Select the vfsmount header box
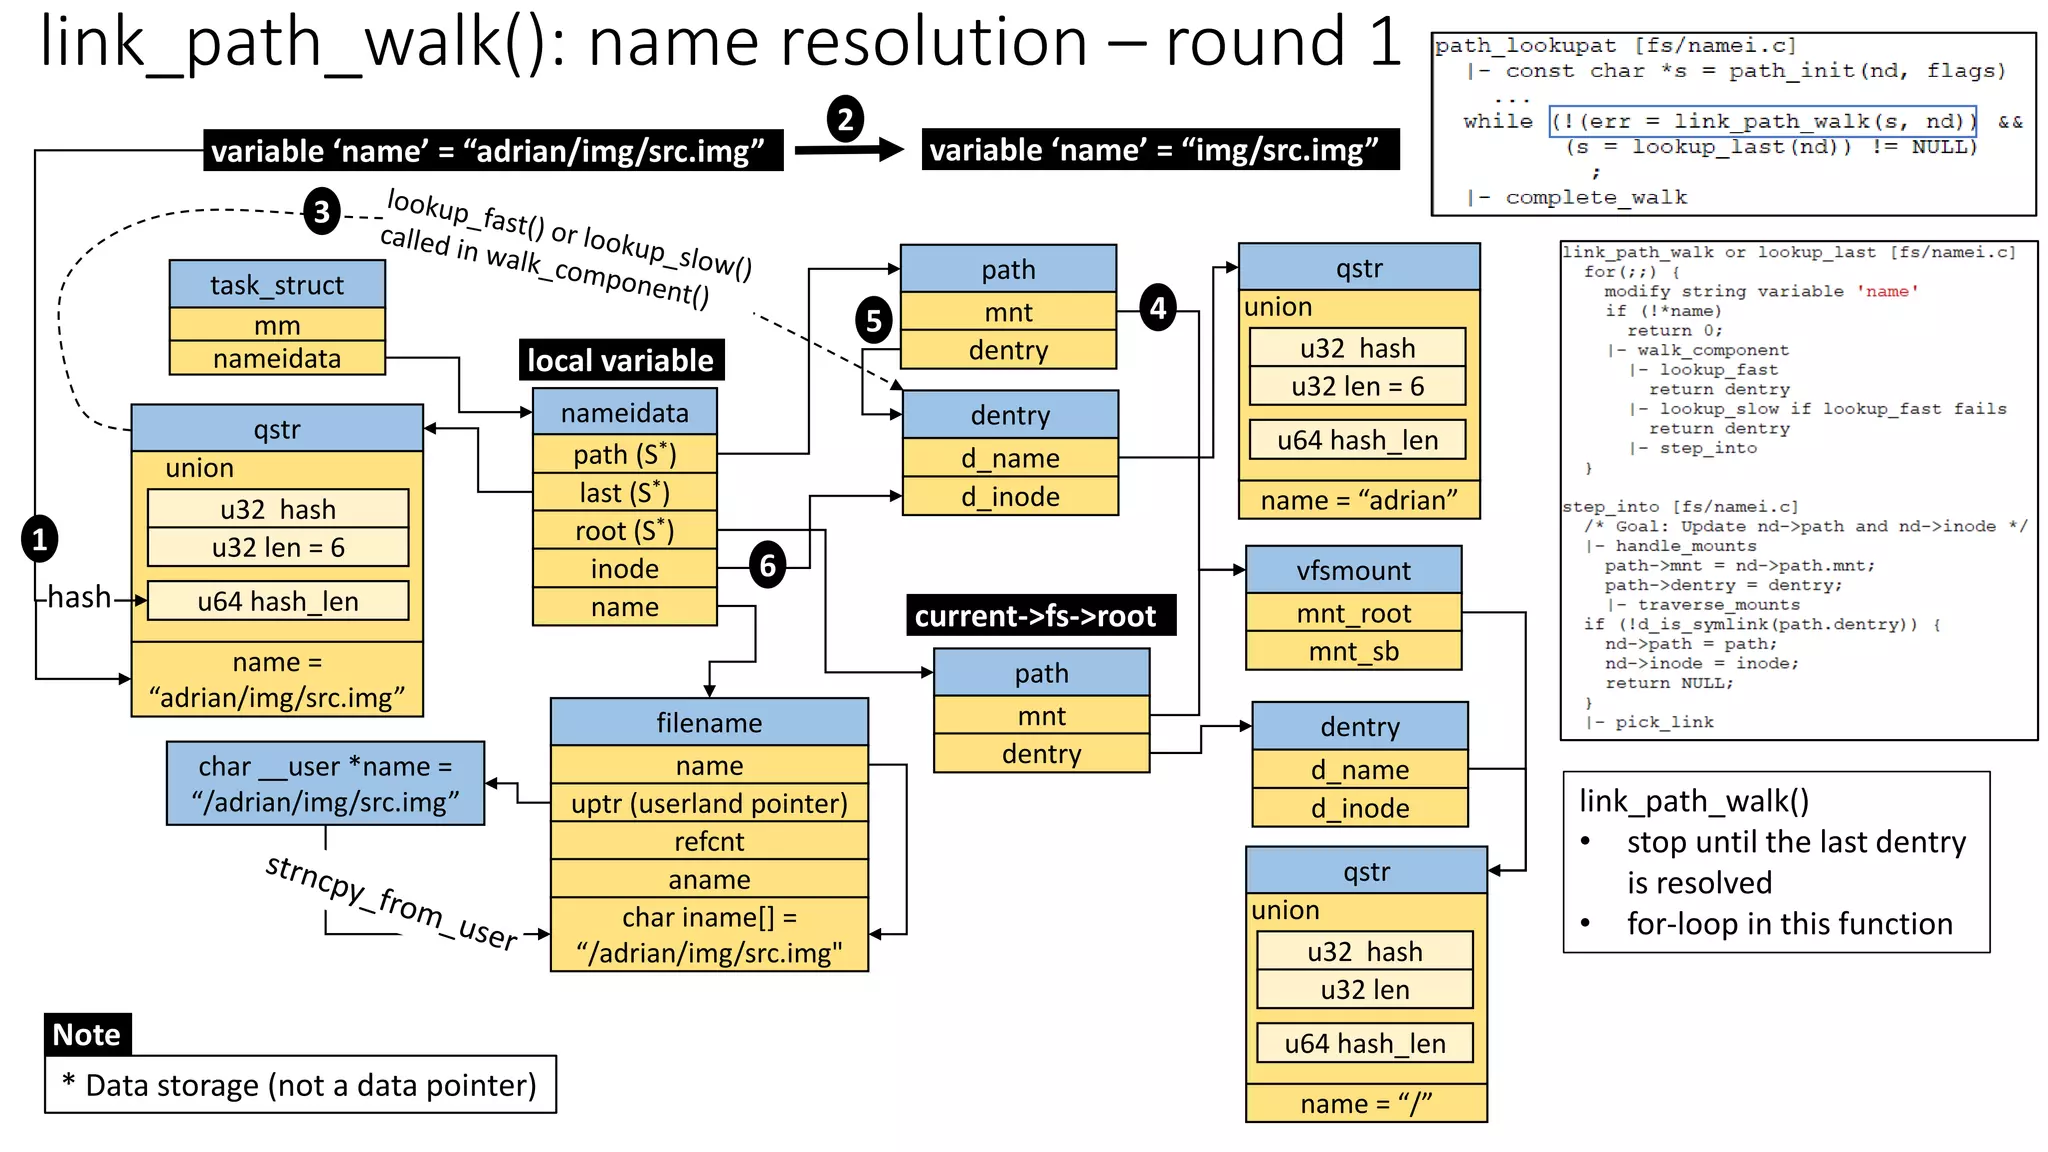2048x1152 pixels. (x=1353, y=570)
